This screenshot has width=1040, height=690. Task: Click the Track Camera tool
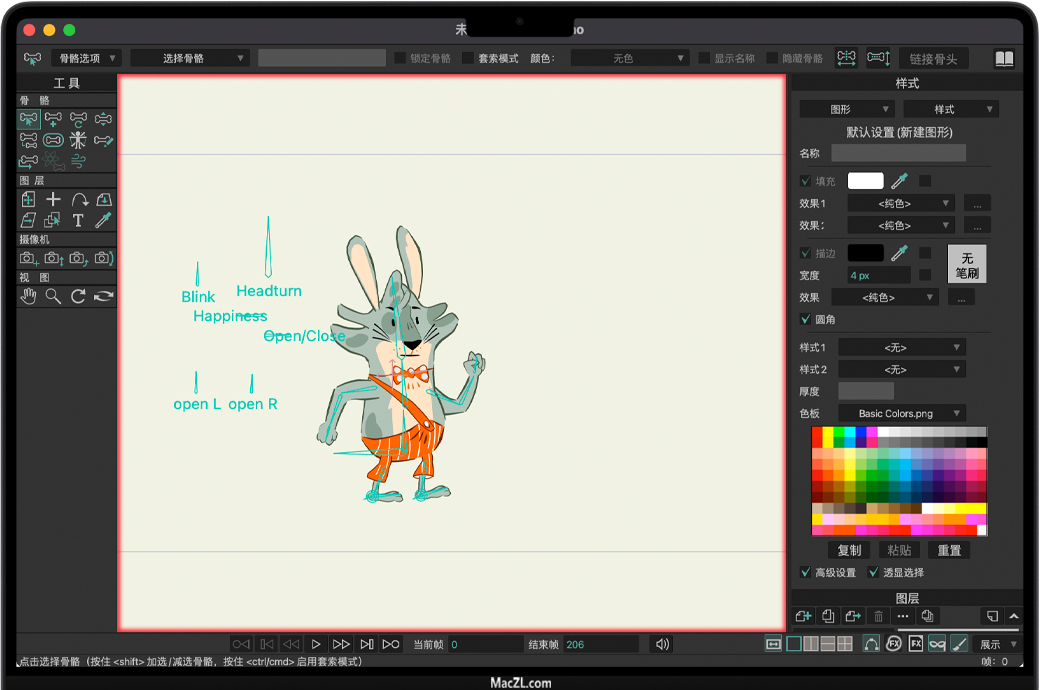click(28, 259)
